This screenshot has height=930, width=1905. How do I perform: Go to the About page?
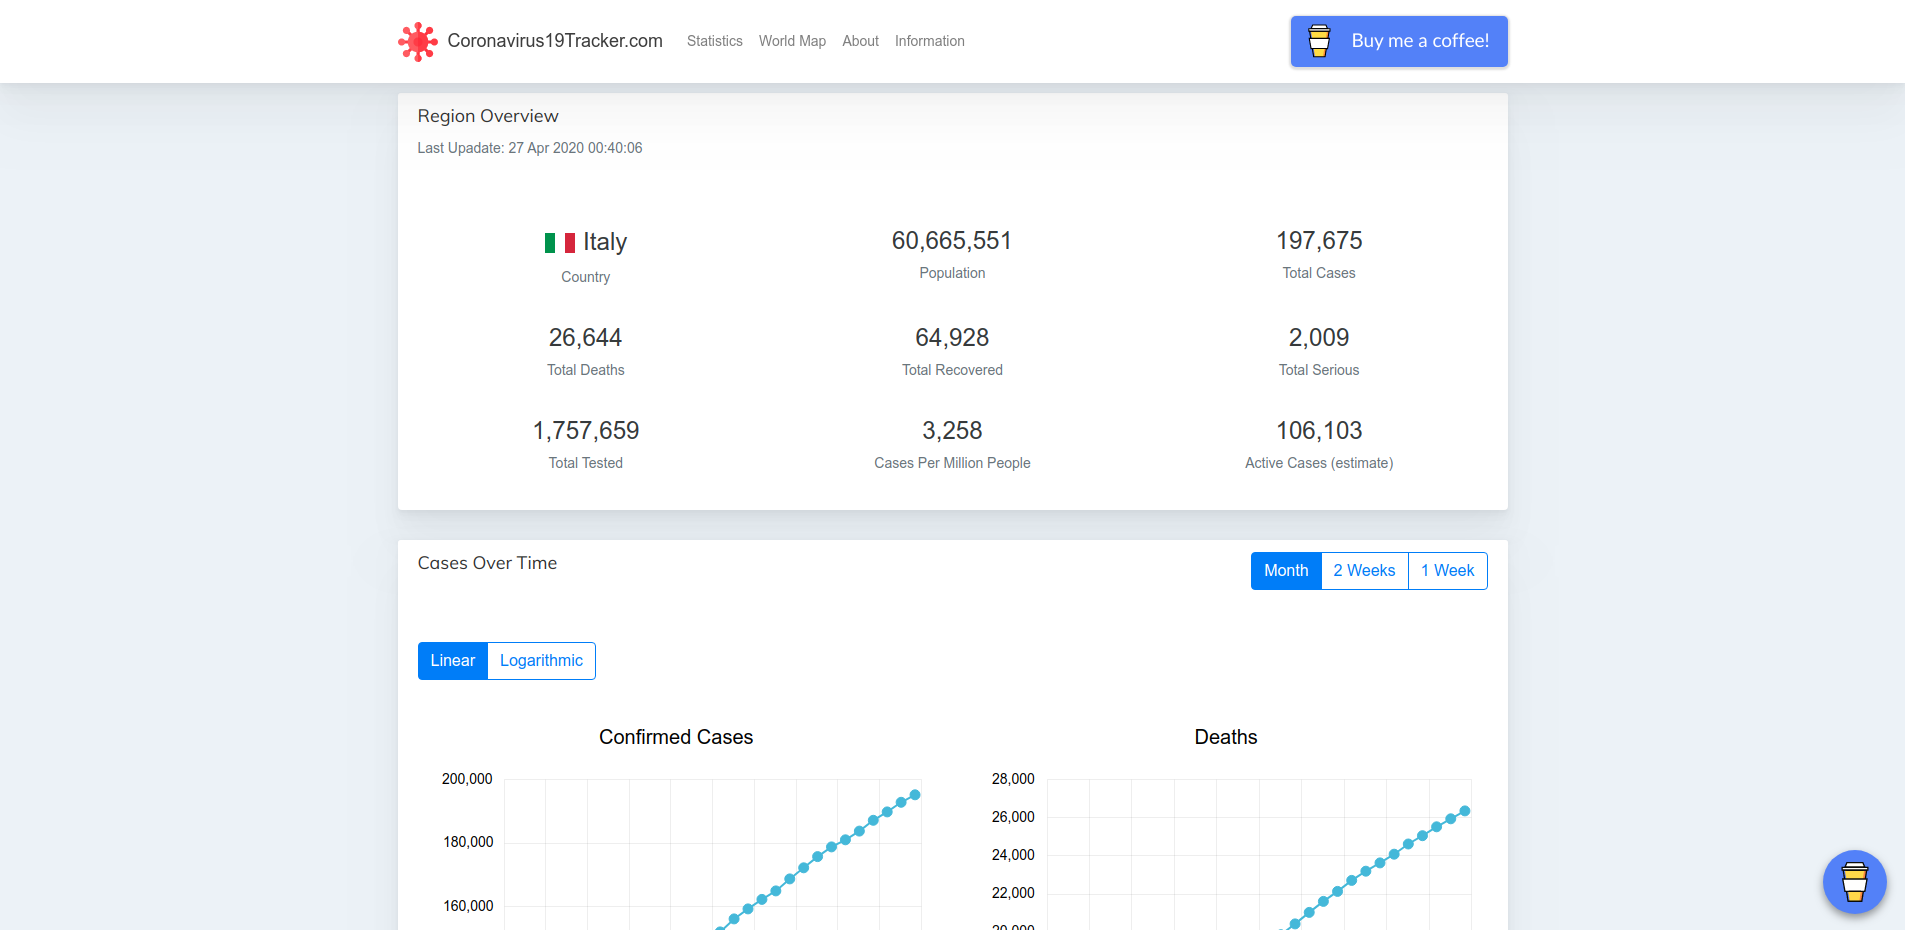pyautogui.click(x=860, y=41)
